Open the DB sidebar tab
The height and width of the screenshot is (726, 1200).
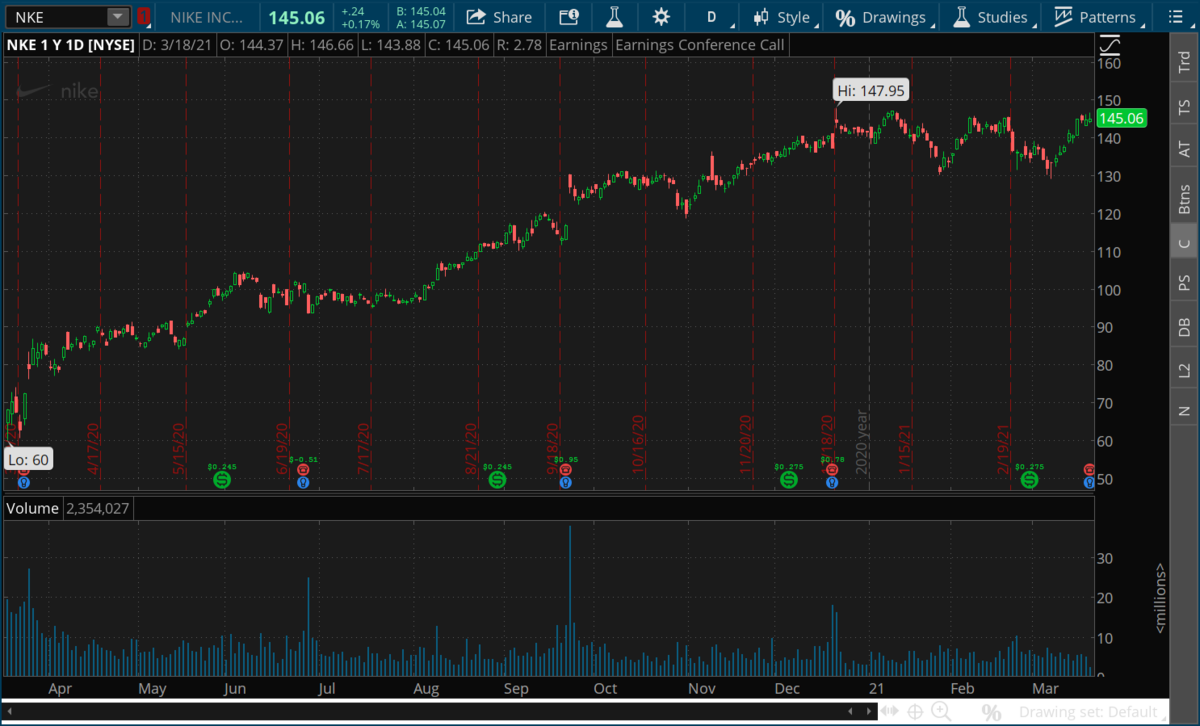[1185, 327]
